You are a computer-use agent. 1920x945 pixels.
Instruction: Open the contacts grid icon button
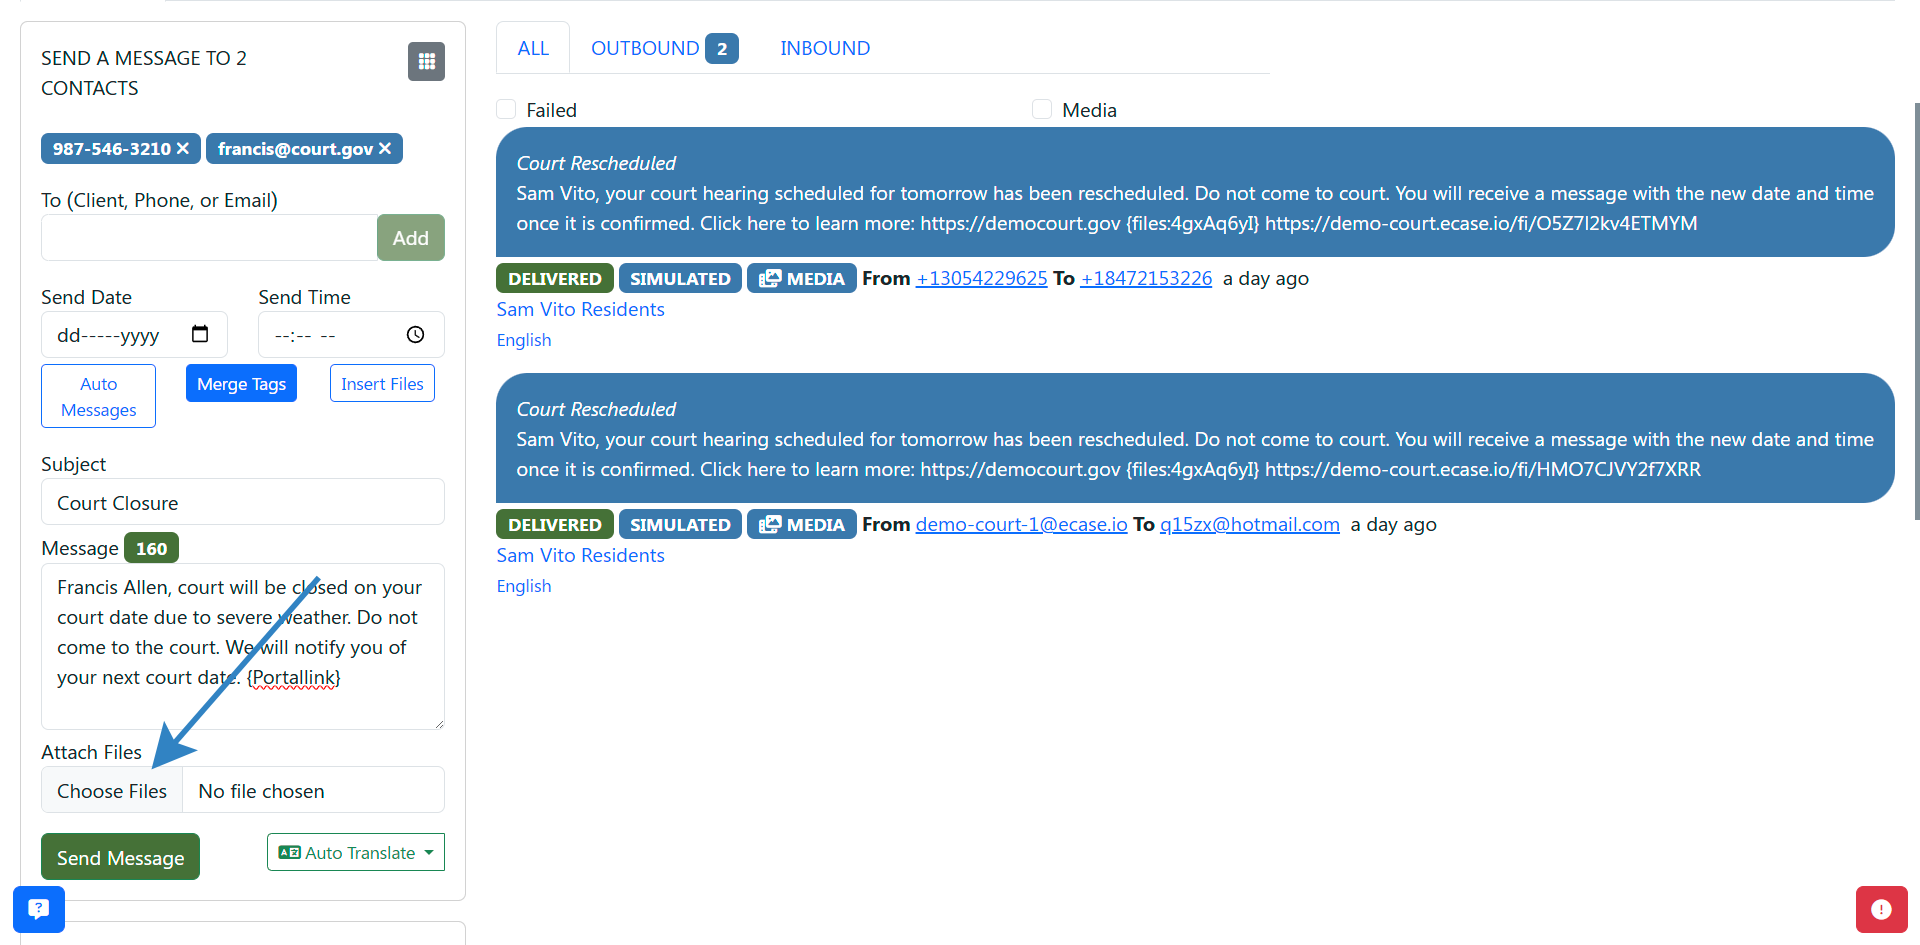(x=426, y=62)
